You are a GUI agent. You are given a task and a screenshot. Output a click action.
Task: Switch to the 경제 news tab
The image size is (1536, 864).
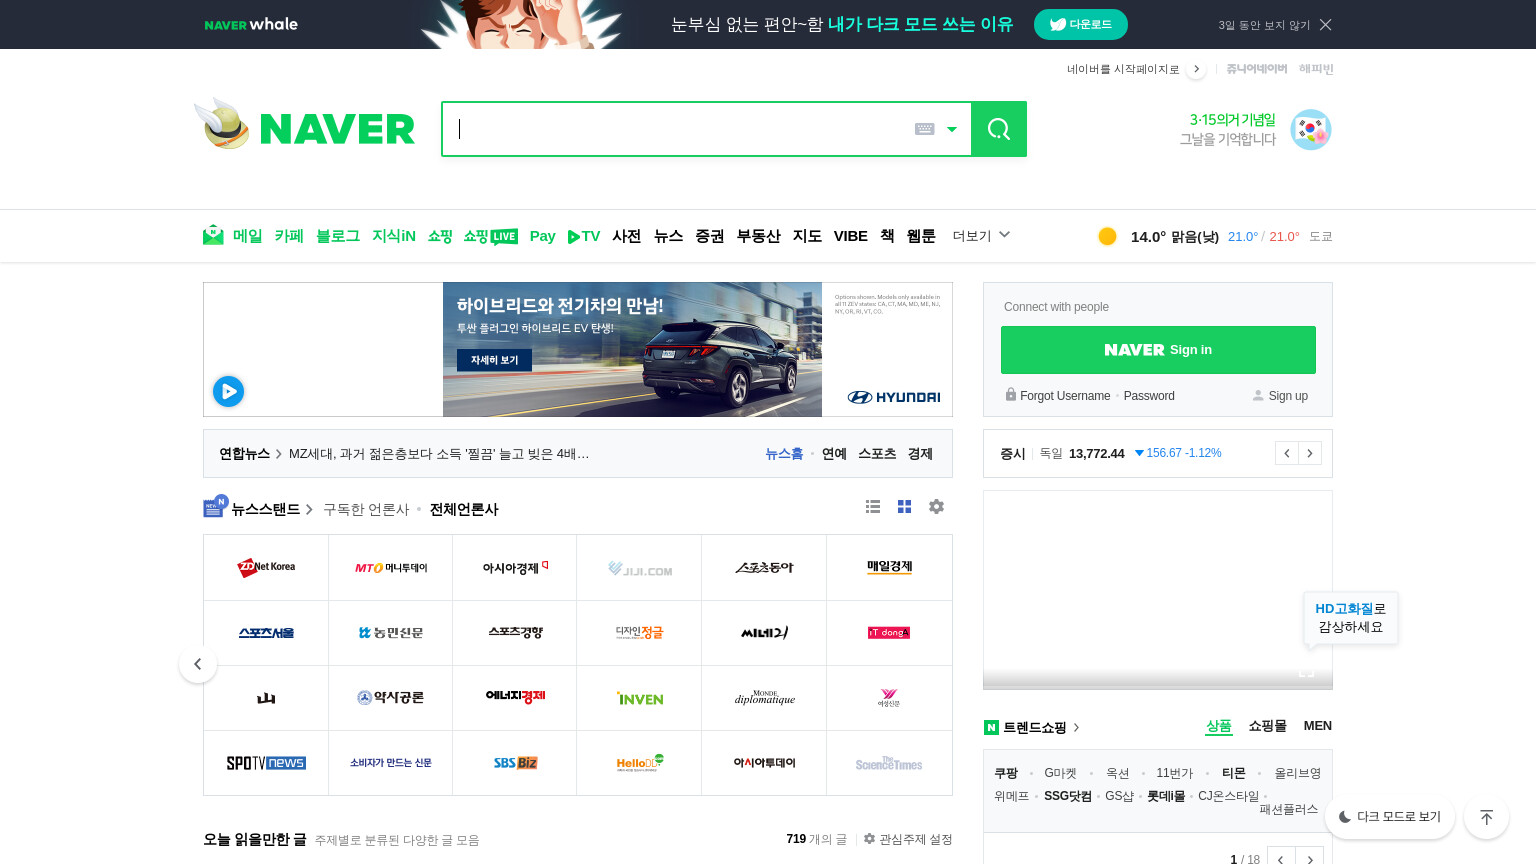coord(920,454)
